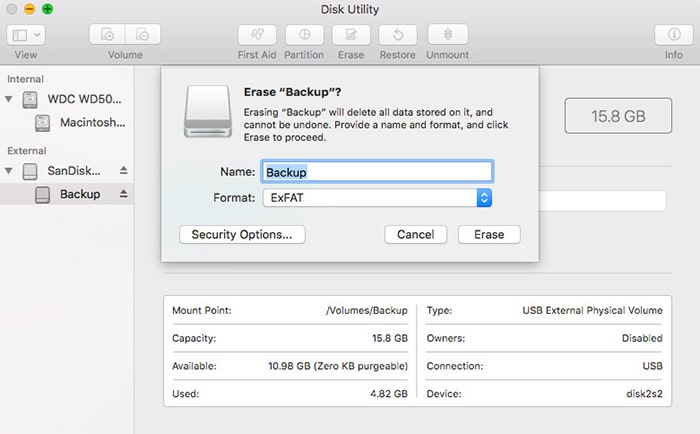Screen dimensions: 700x434
Task: Click the add volume icon
Action: pos(107,35)
